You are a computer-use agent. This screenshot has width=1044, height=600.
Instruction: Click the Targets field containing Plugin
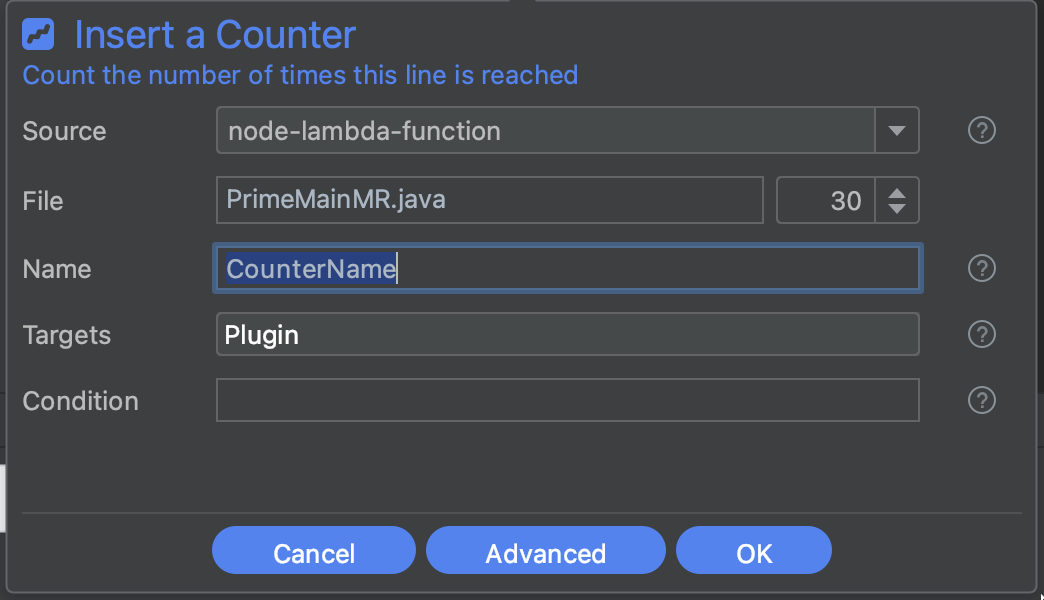[567, 335]
